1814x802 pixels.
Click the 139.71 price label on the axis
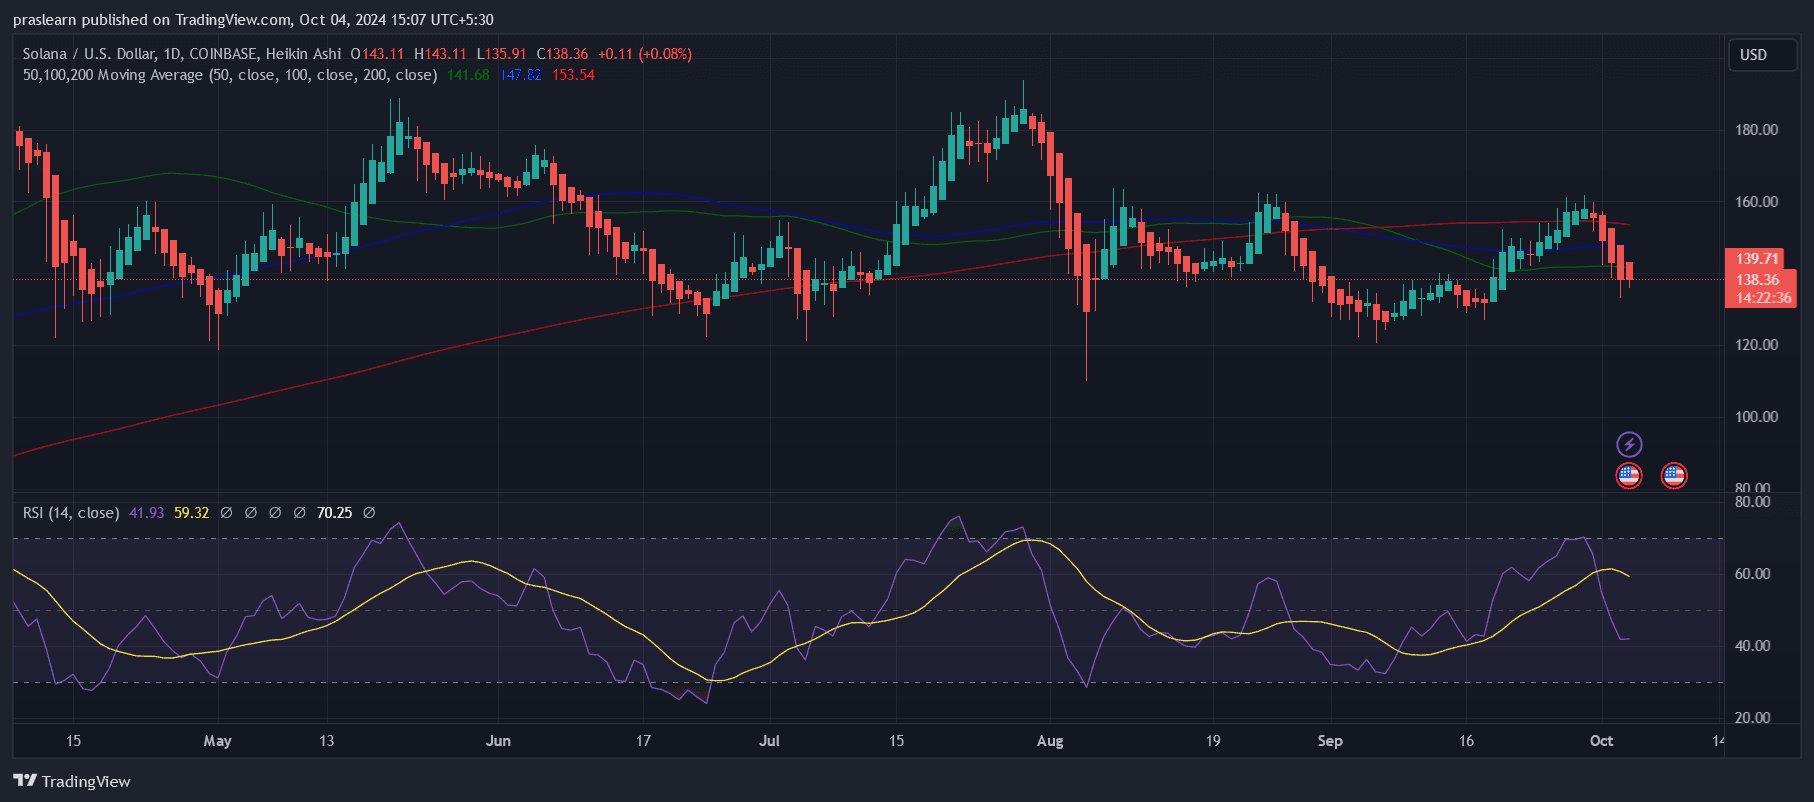click(1757, 259)
